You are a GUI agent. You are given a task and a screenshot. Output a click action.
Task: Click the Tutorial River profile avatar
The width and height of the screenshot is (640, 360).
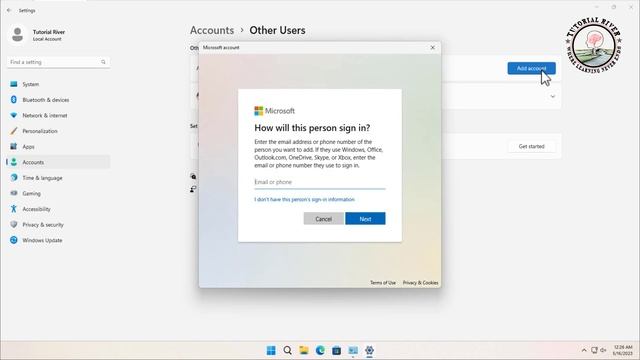[17, 35]
